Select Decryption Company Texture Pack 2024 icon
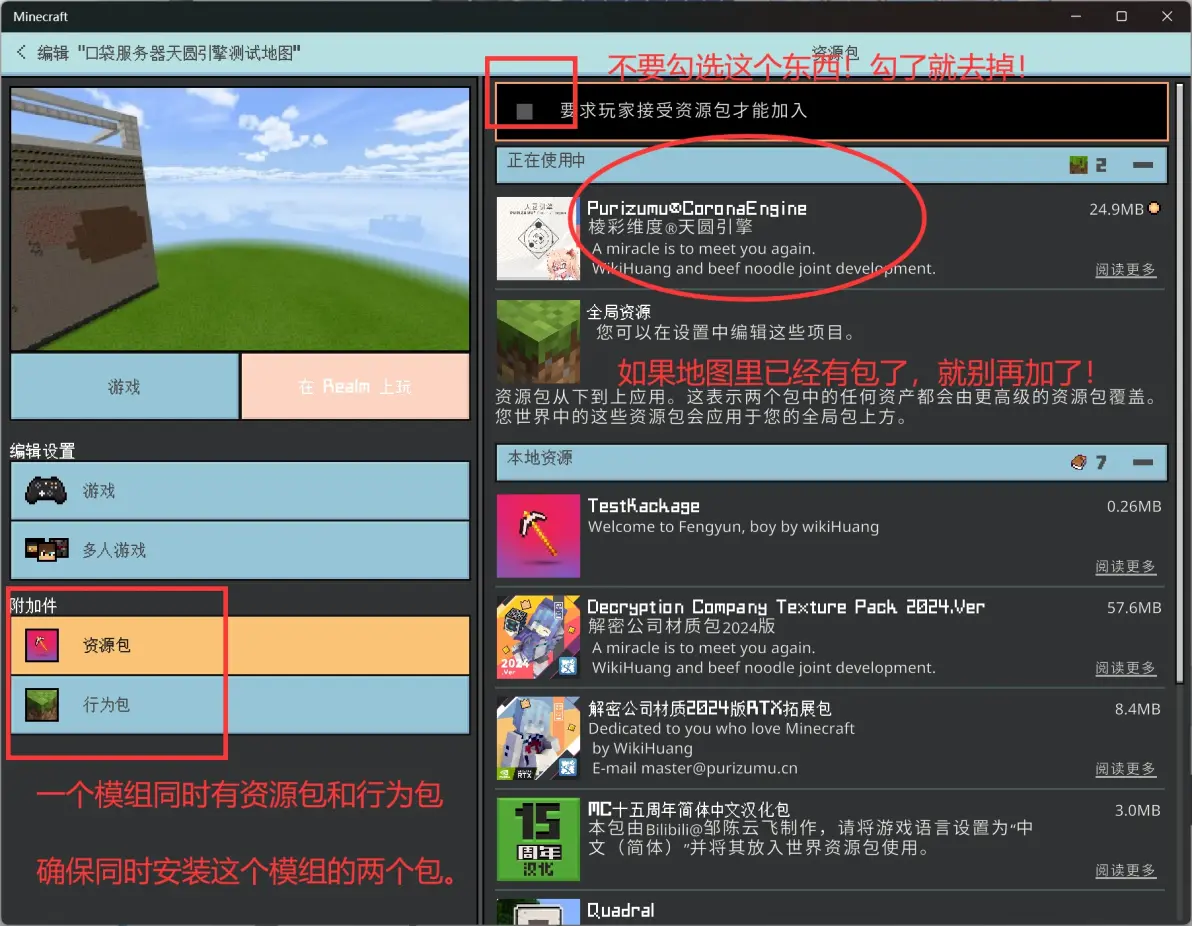This screenshot has width=1192, height=926. tap(538, 637)
